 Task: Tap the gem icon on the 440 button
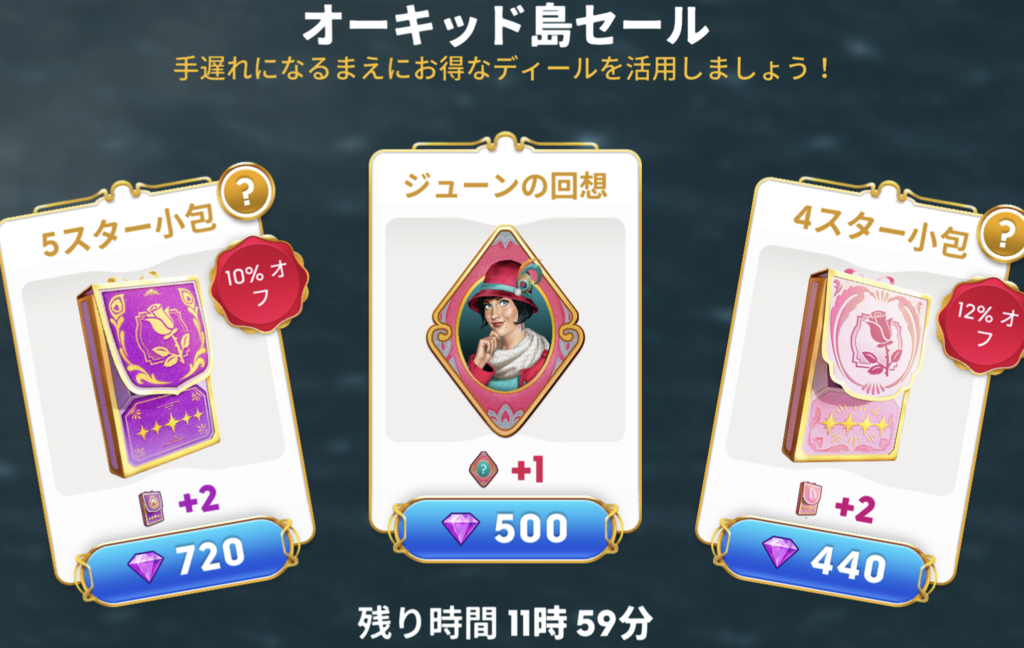780,552
